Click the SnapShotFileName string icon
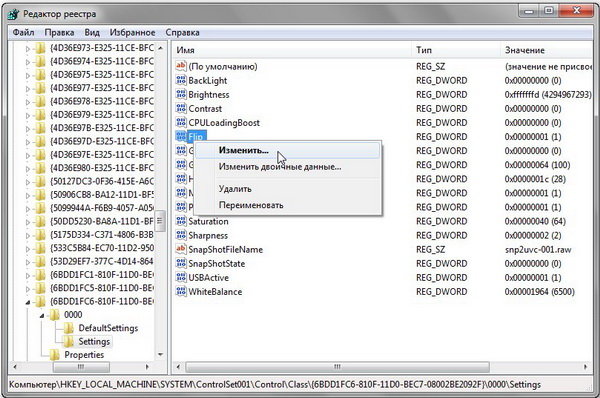 click(181, 250)
